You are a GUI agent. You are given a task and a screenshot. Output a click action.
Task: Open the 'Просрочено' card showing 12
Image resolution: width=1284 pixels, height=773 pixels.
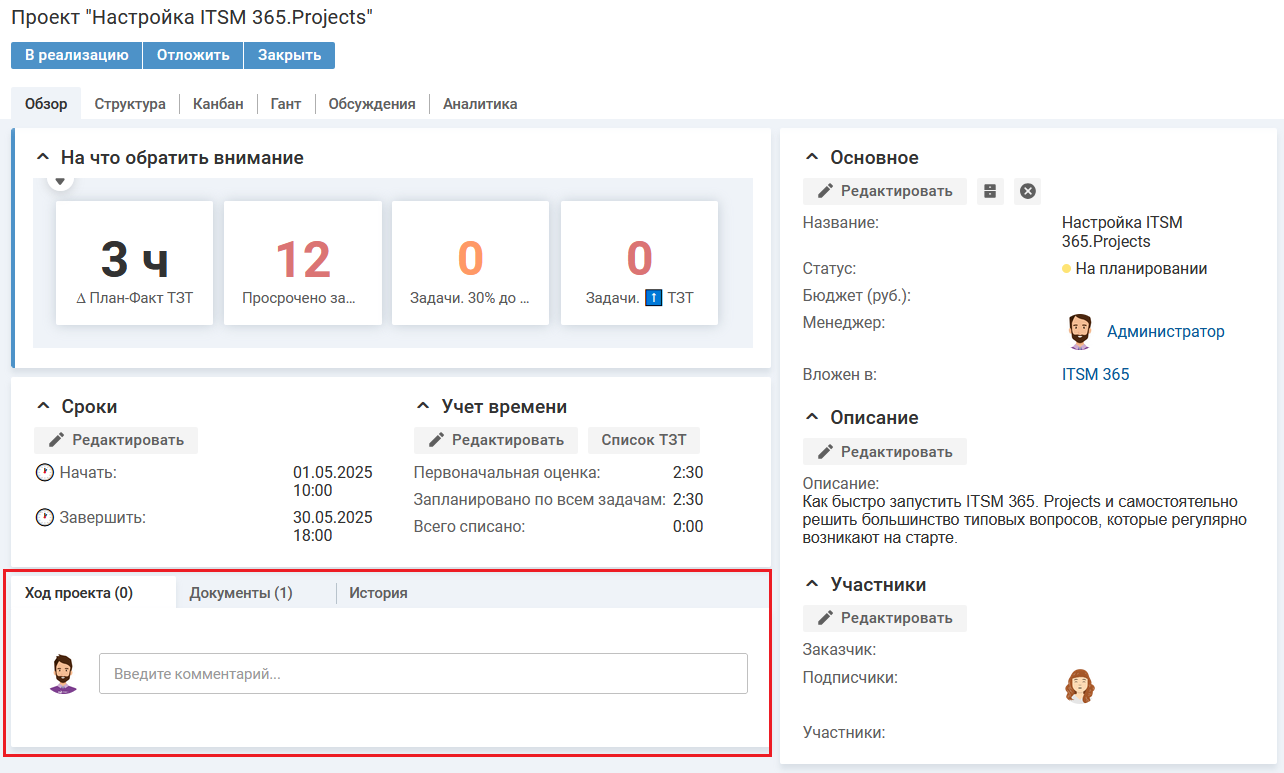point(302,262)
